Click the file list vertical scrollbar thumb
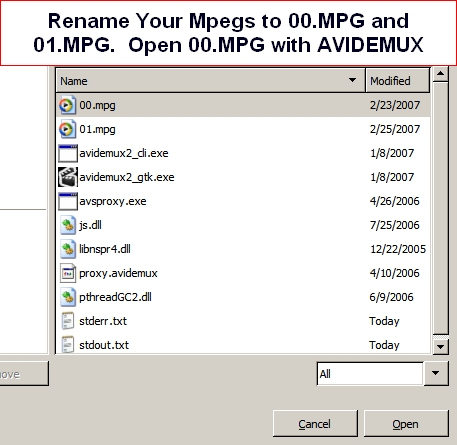This screenshot has height=445, width=457. pyautogui.click(x=440, y=208)
